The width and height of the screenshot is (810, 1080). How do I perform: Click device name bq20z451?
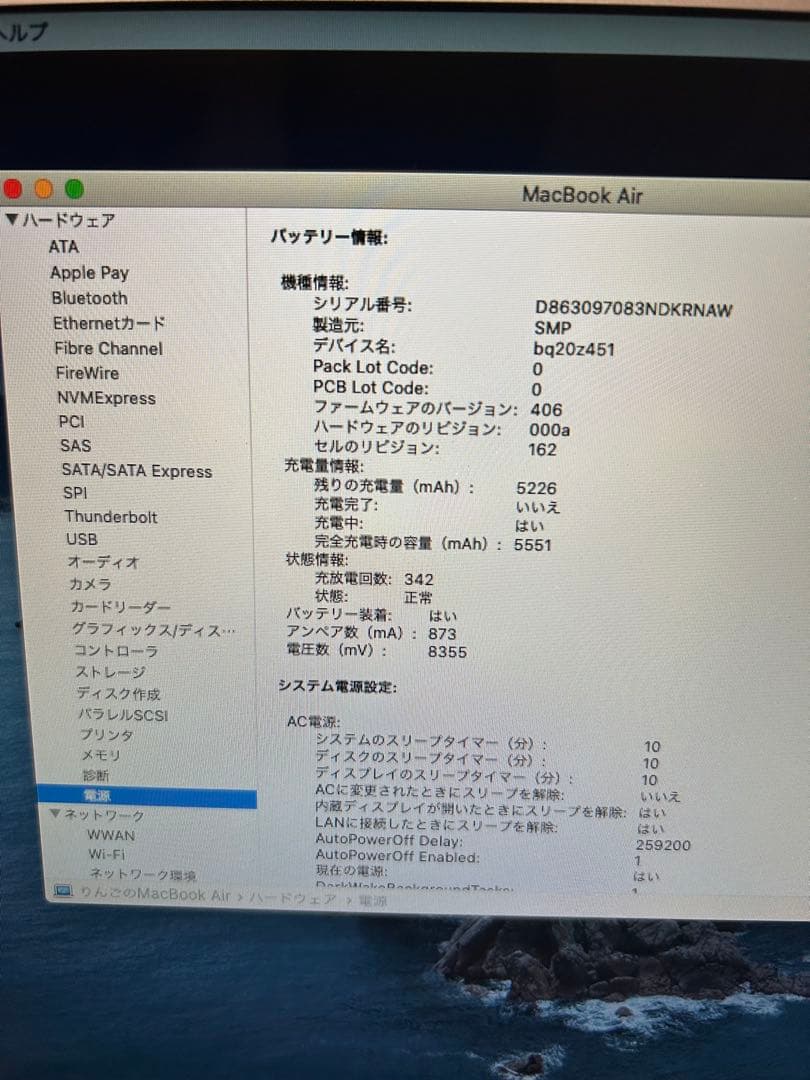point(574,349)
